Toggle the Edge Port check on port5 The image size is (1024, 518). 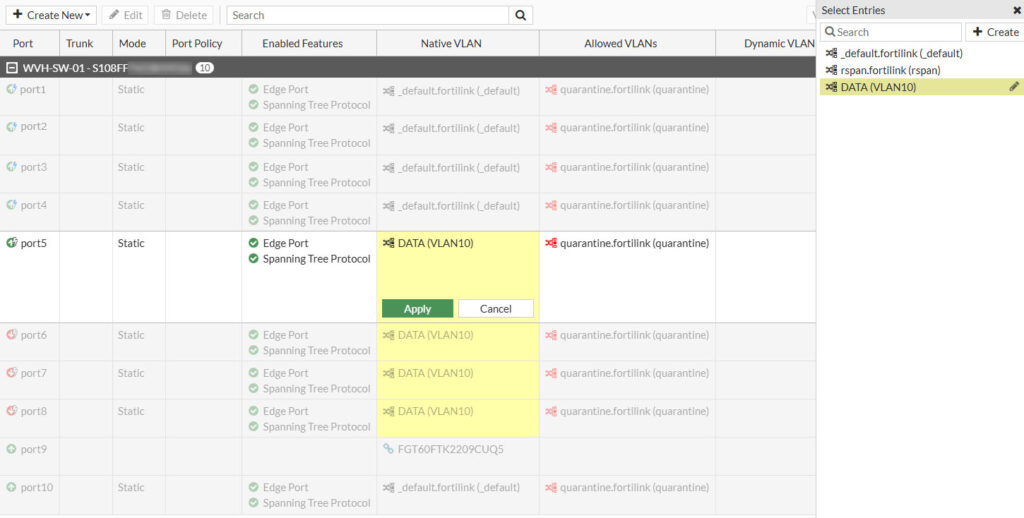[254, 243]
